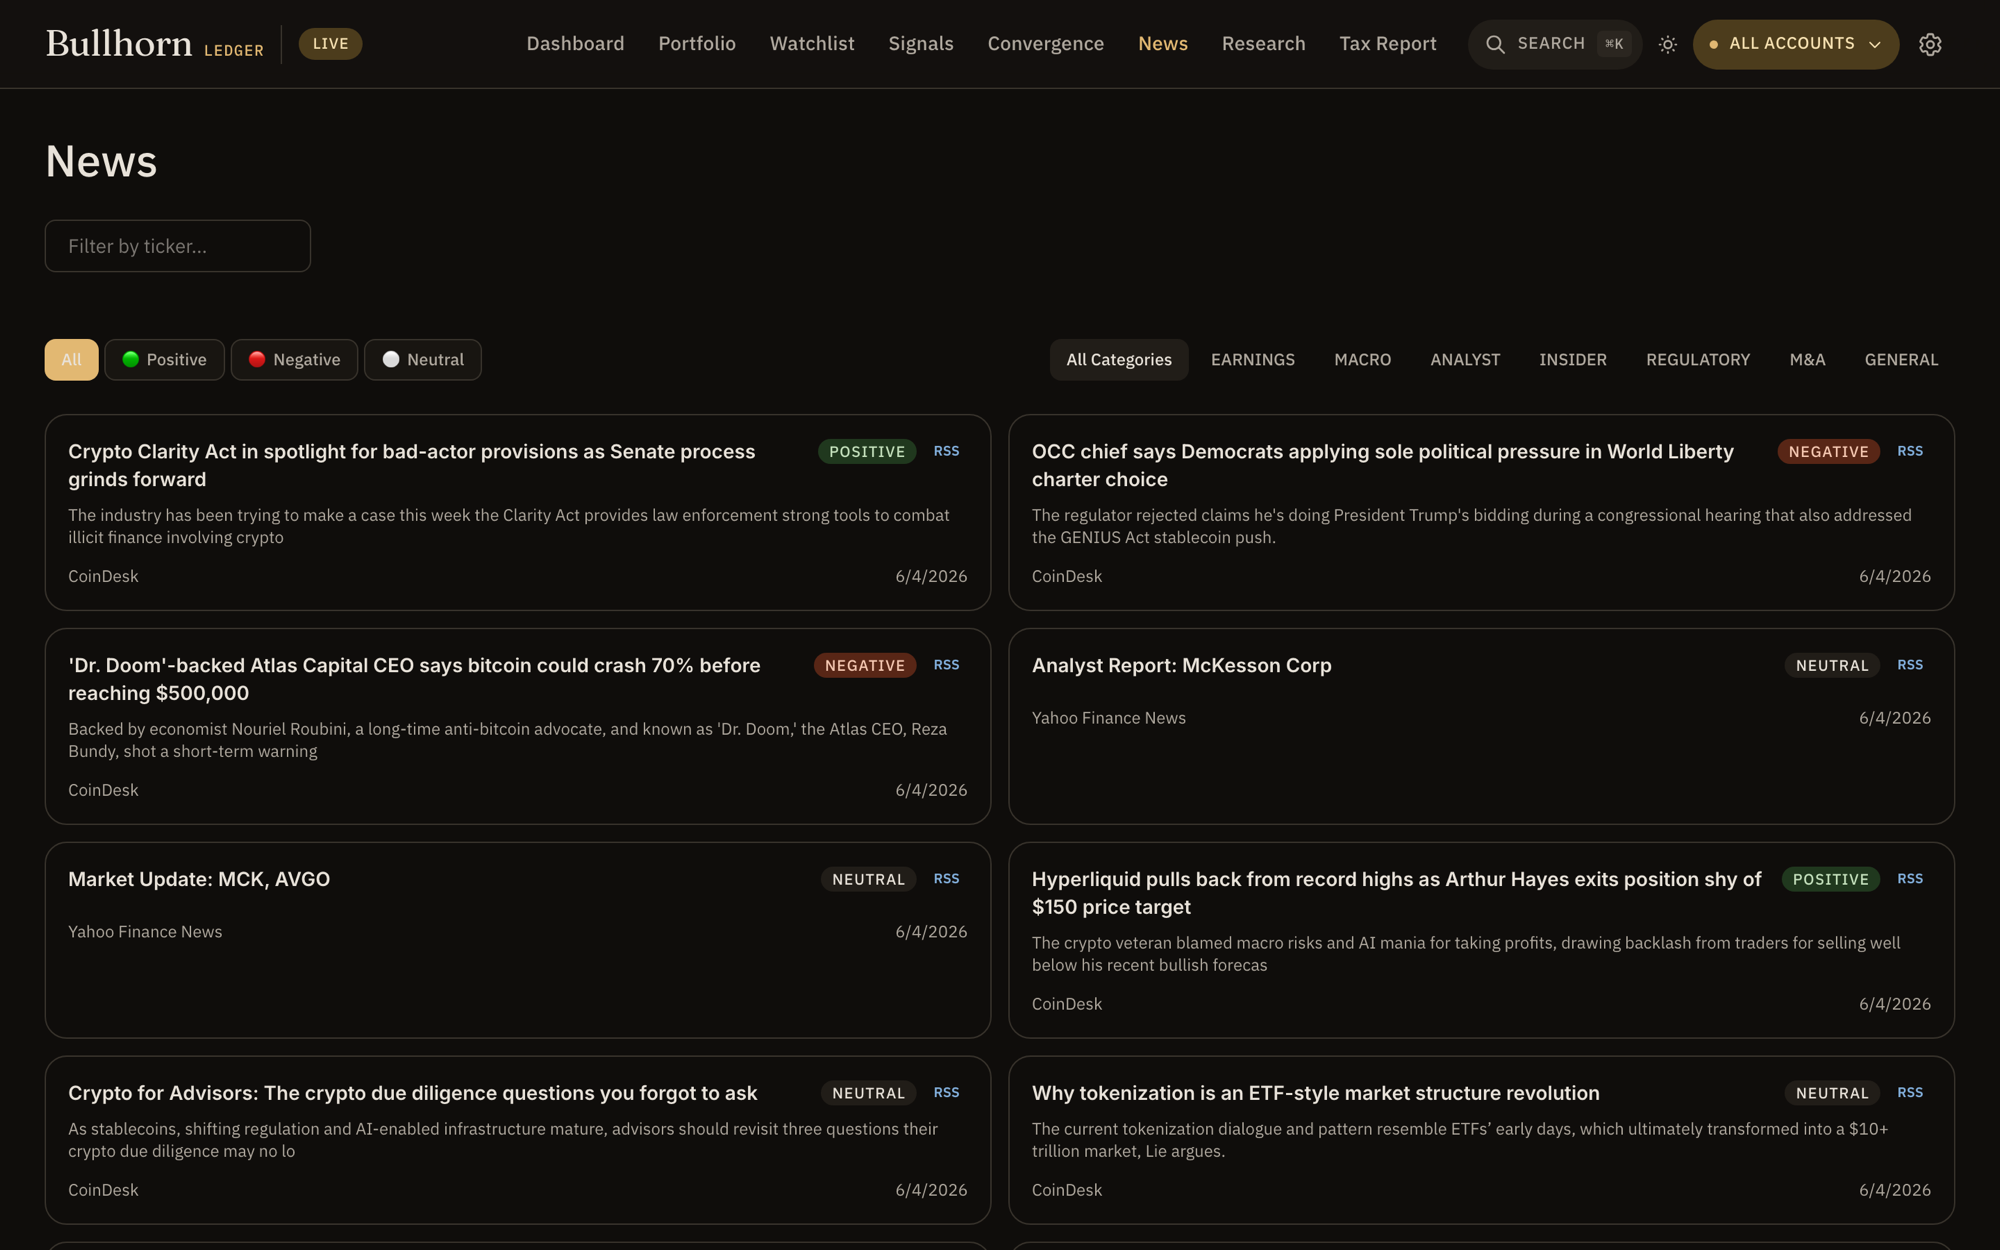The width and height of the screenshot is (2000, 1250).
Task: Click NEGATIVE badge on OCC chief card
Action: [x=1828, y=452]
